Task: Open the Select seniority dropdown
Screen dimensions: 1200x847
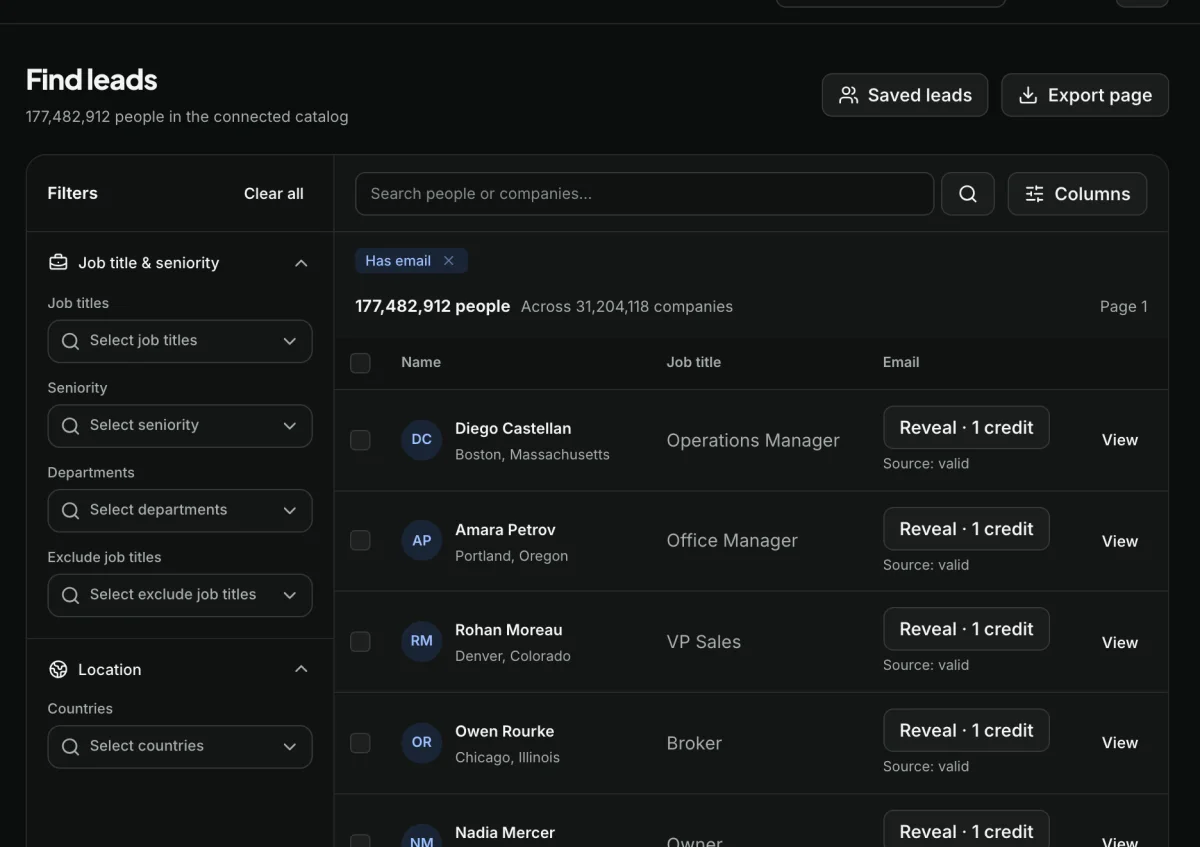Action: coord(180,426)
